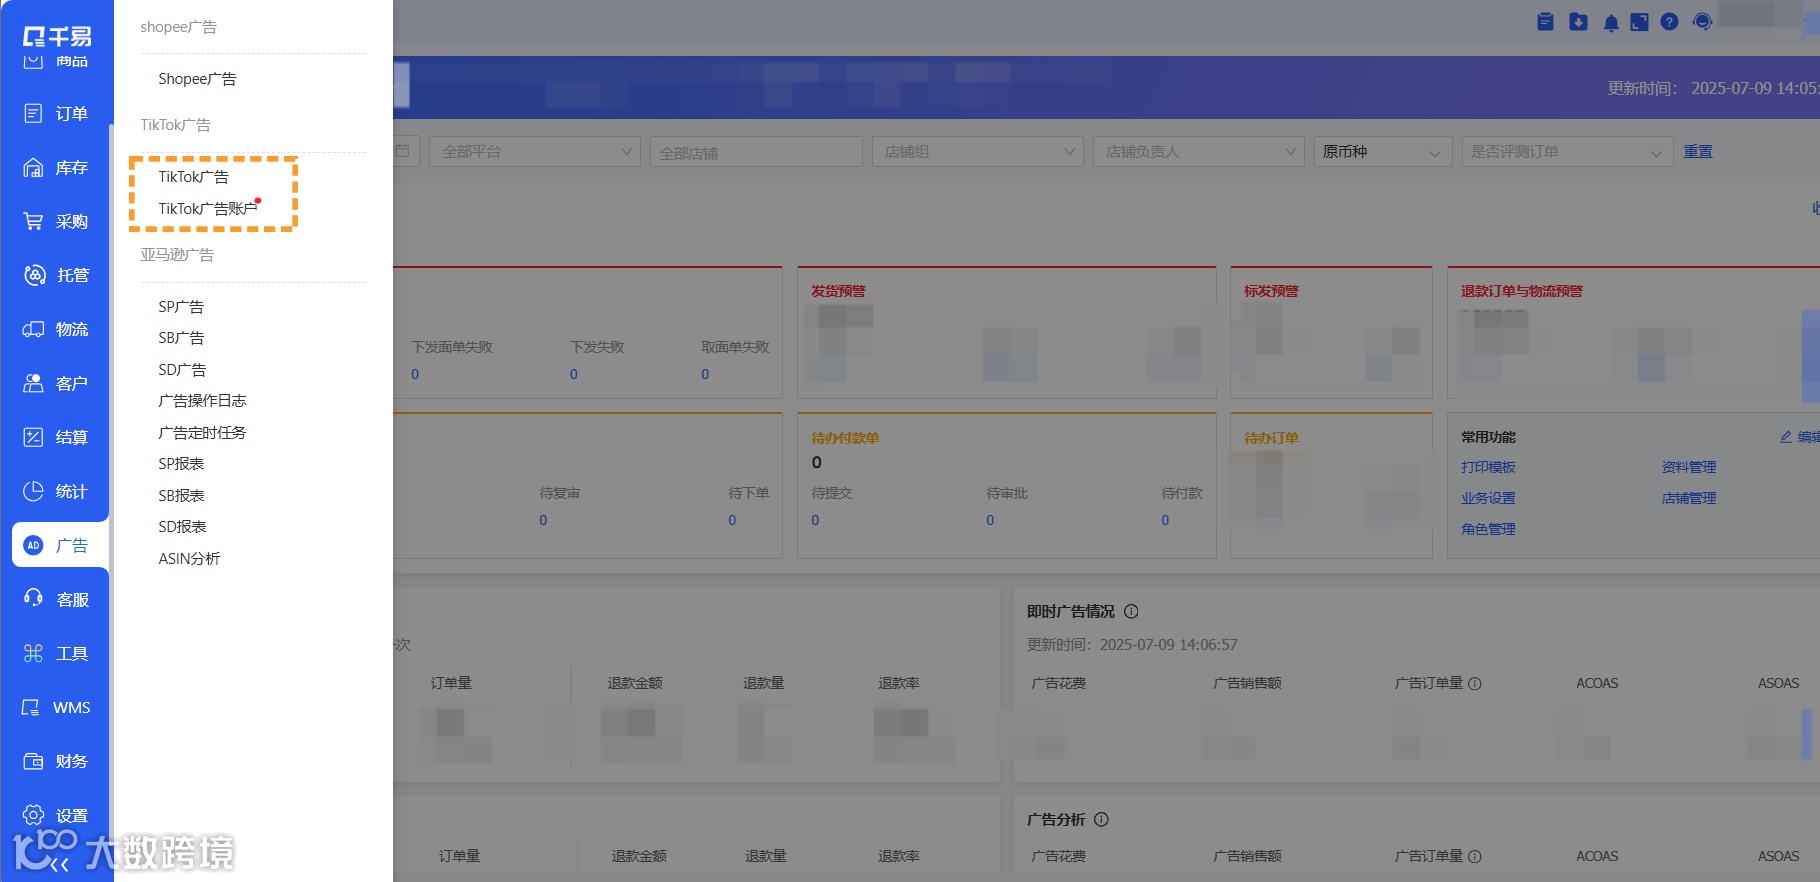Click the 订单 order icon in sidebar
The image size is (1820, 882).
click(33, 113)
